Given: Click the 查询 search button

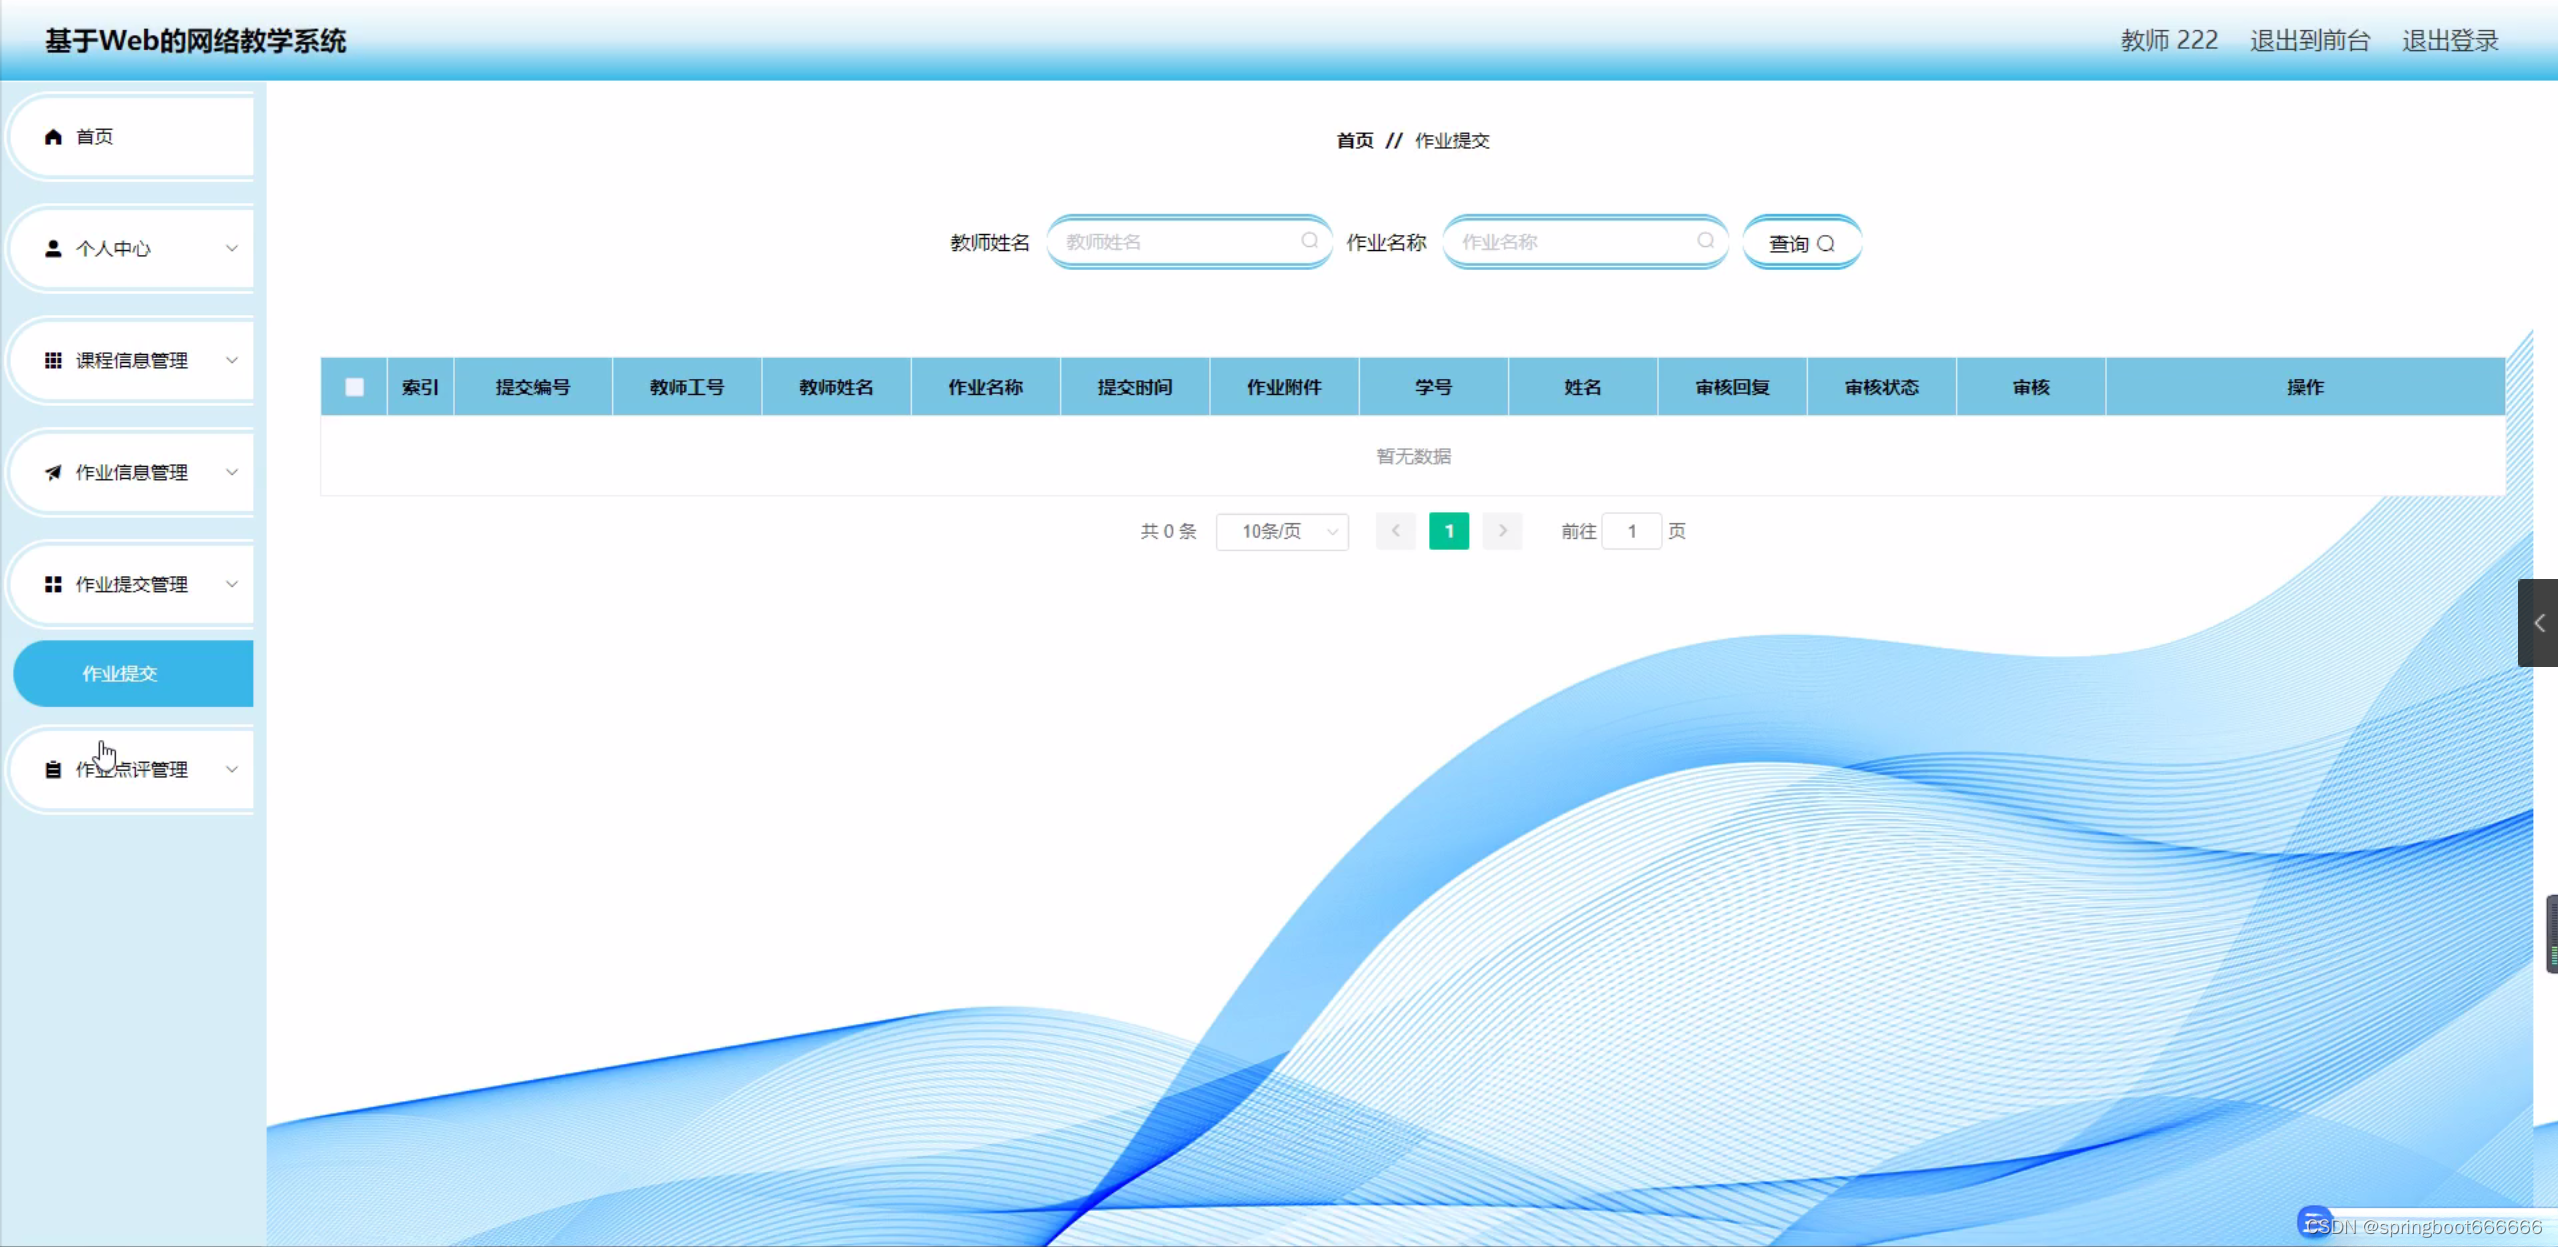Looking at the screenshot, I should click(x=1801, y=244).
